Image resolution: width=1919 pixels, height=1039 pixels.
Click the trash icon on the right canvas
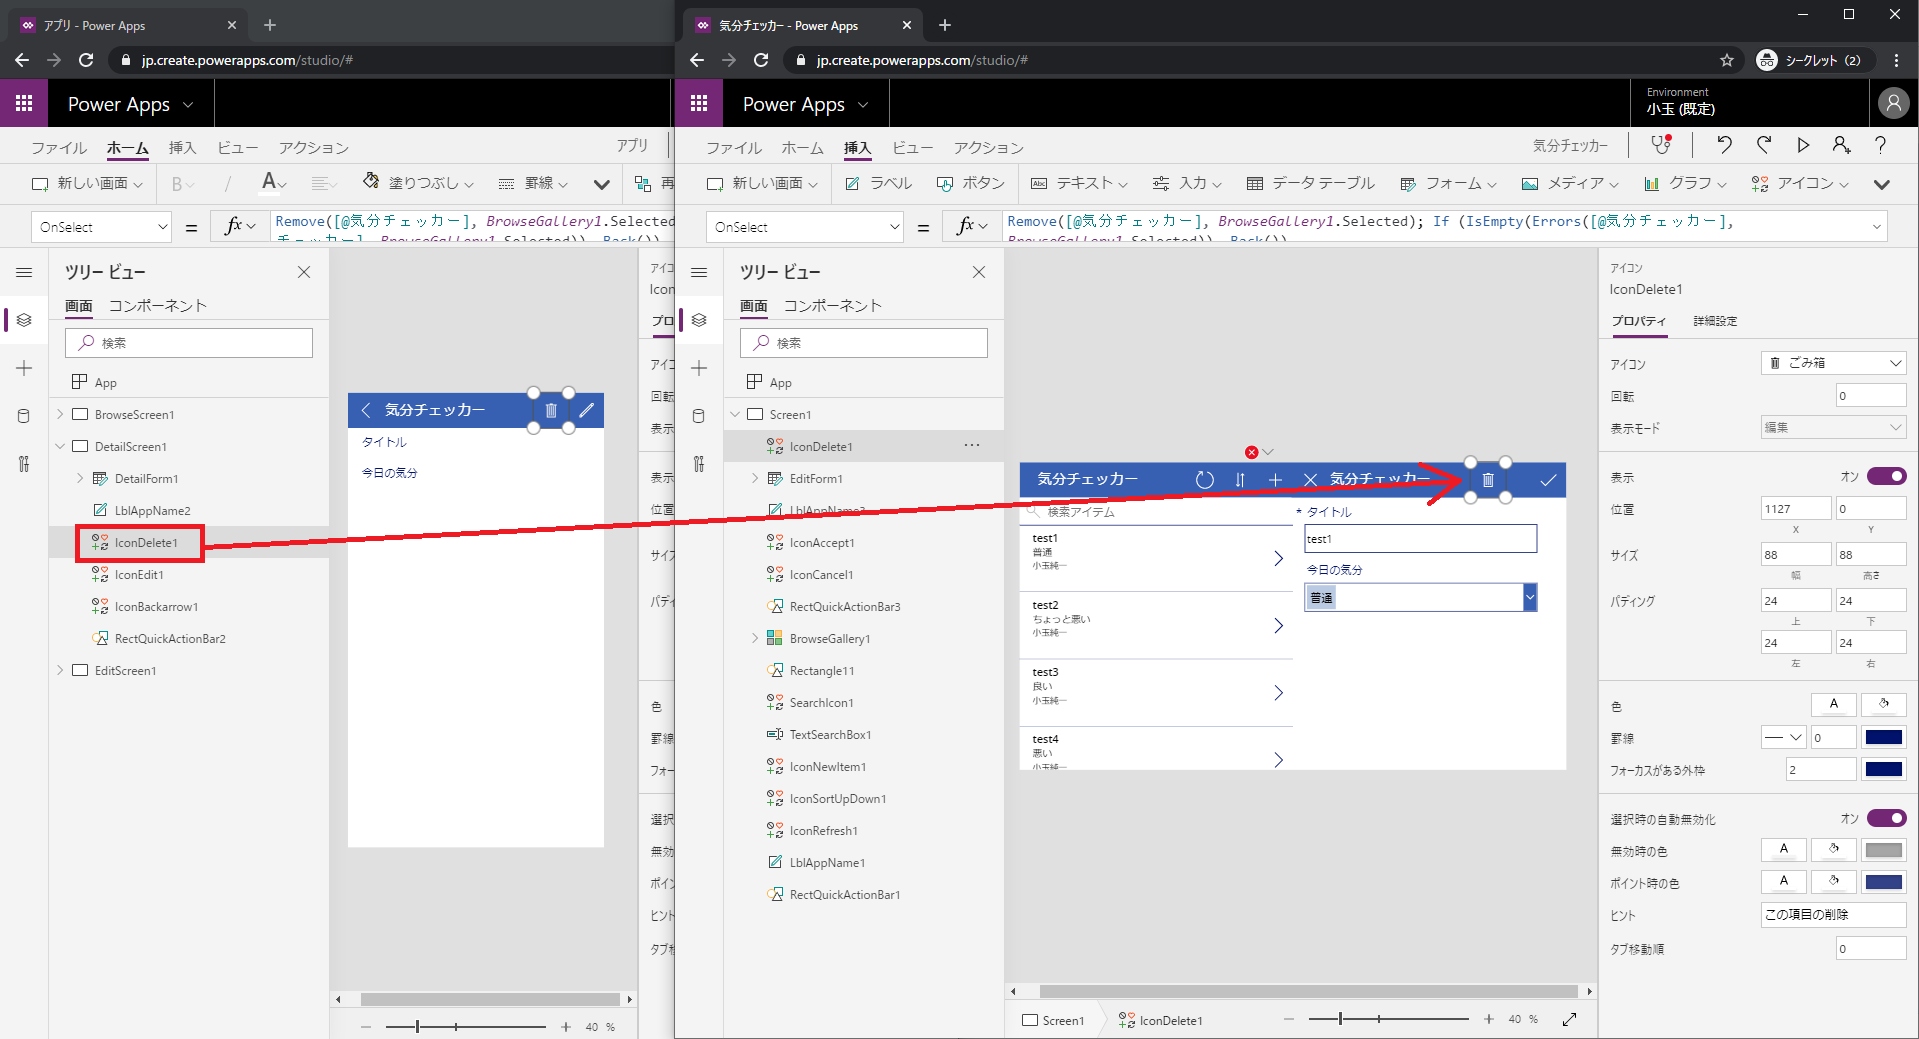[x=1488, y=480]
